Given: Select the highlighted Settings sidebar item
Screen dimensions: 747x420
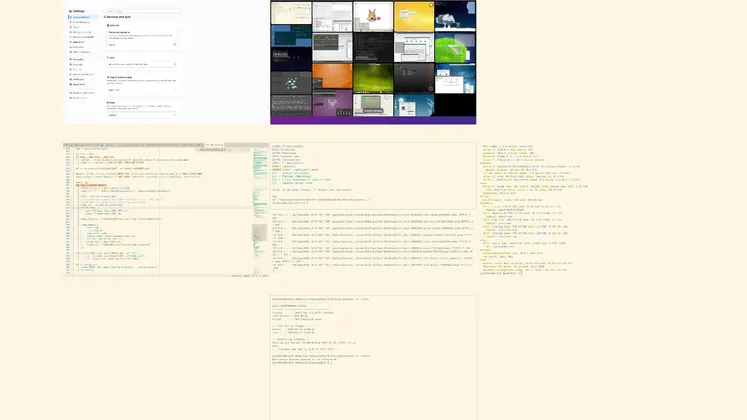Looking at the screenshot, I should (x=83, y=17).
